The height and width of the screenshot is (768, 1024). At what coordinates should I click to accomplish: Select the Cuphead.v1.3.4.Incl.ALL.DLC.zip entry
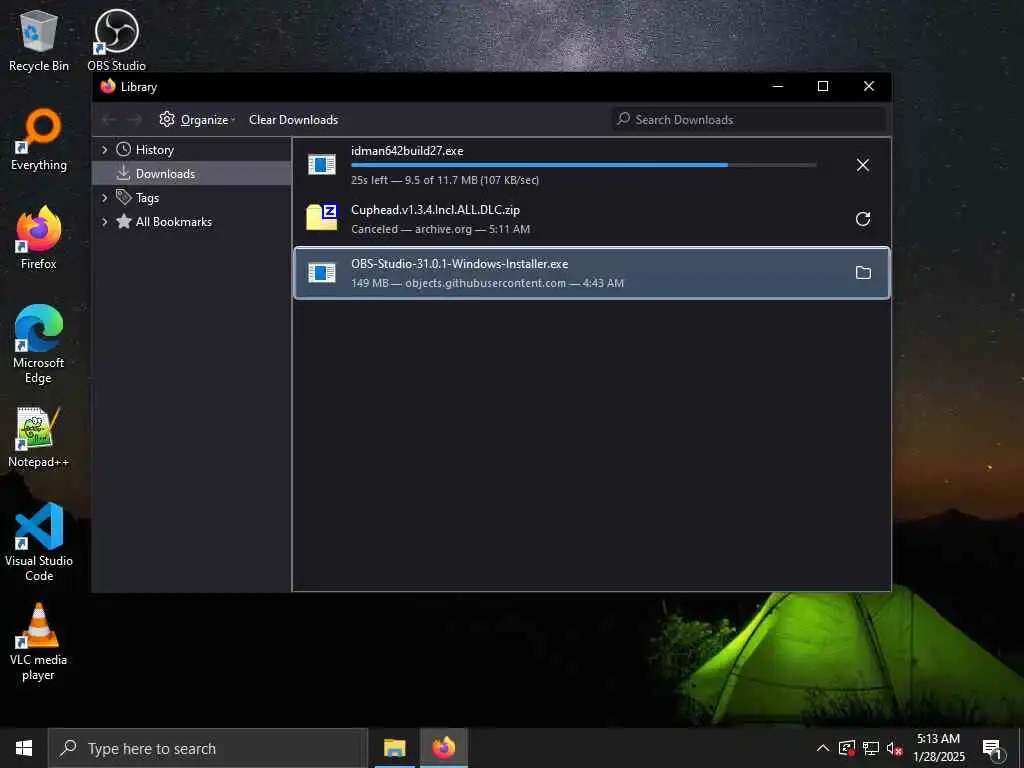coord(592,219)
